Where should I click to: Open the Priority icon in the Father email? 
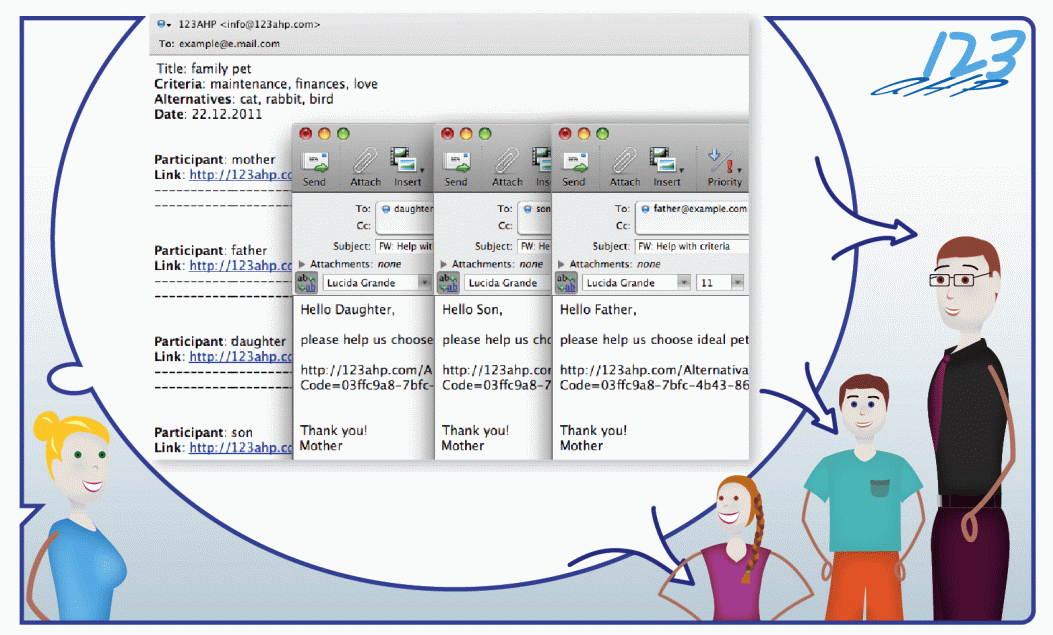(x=724, y=163)
